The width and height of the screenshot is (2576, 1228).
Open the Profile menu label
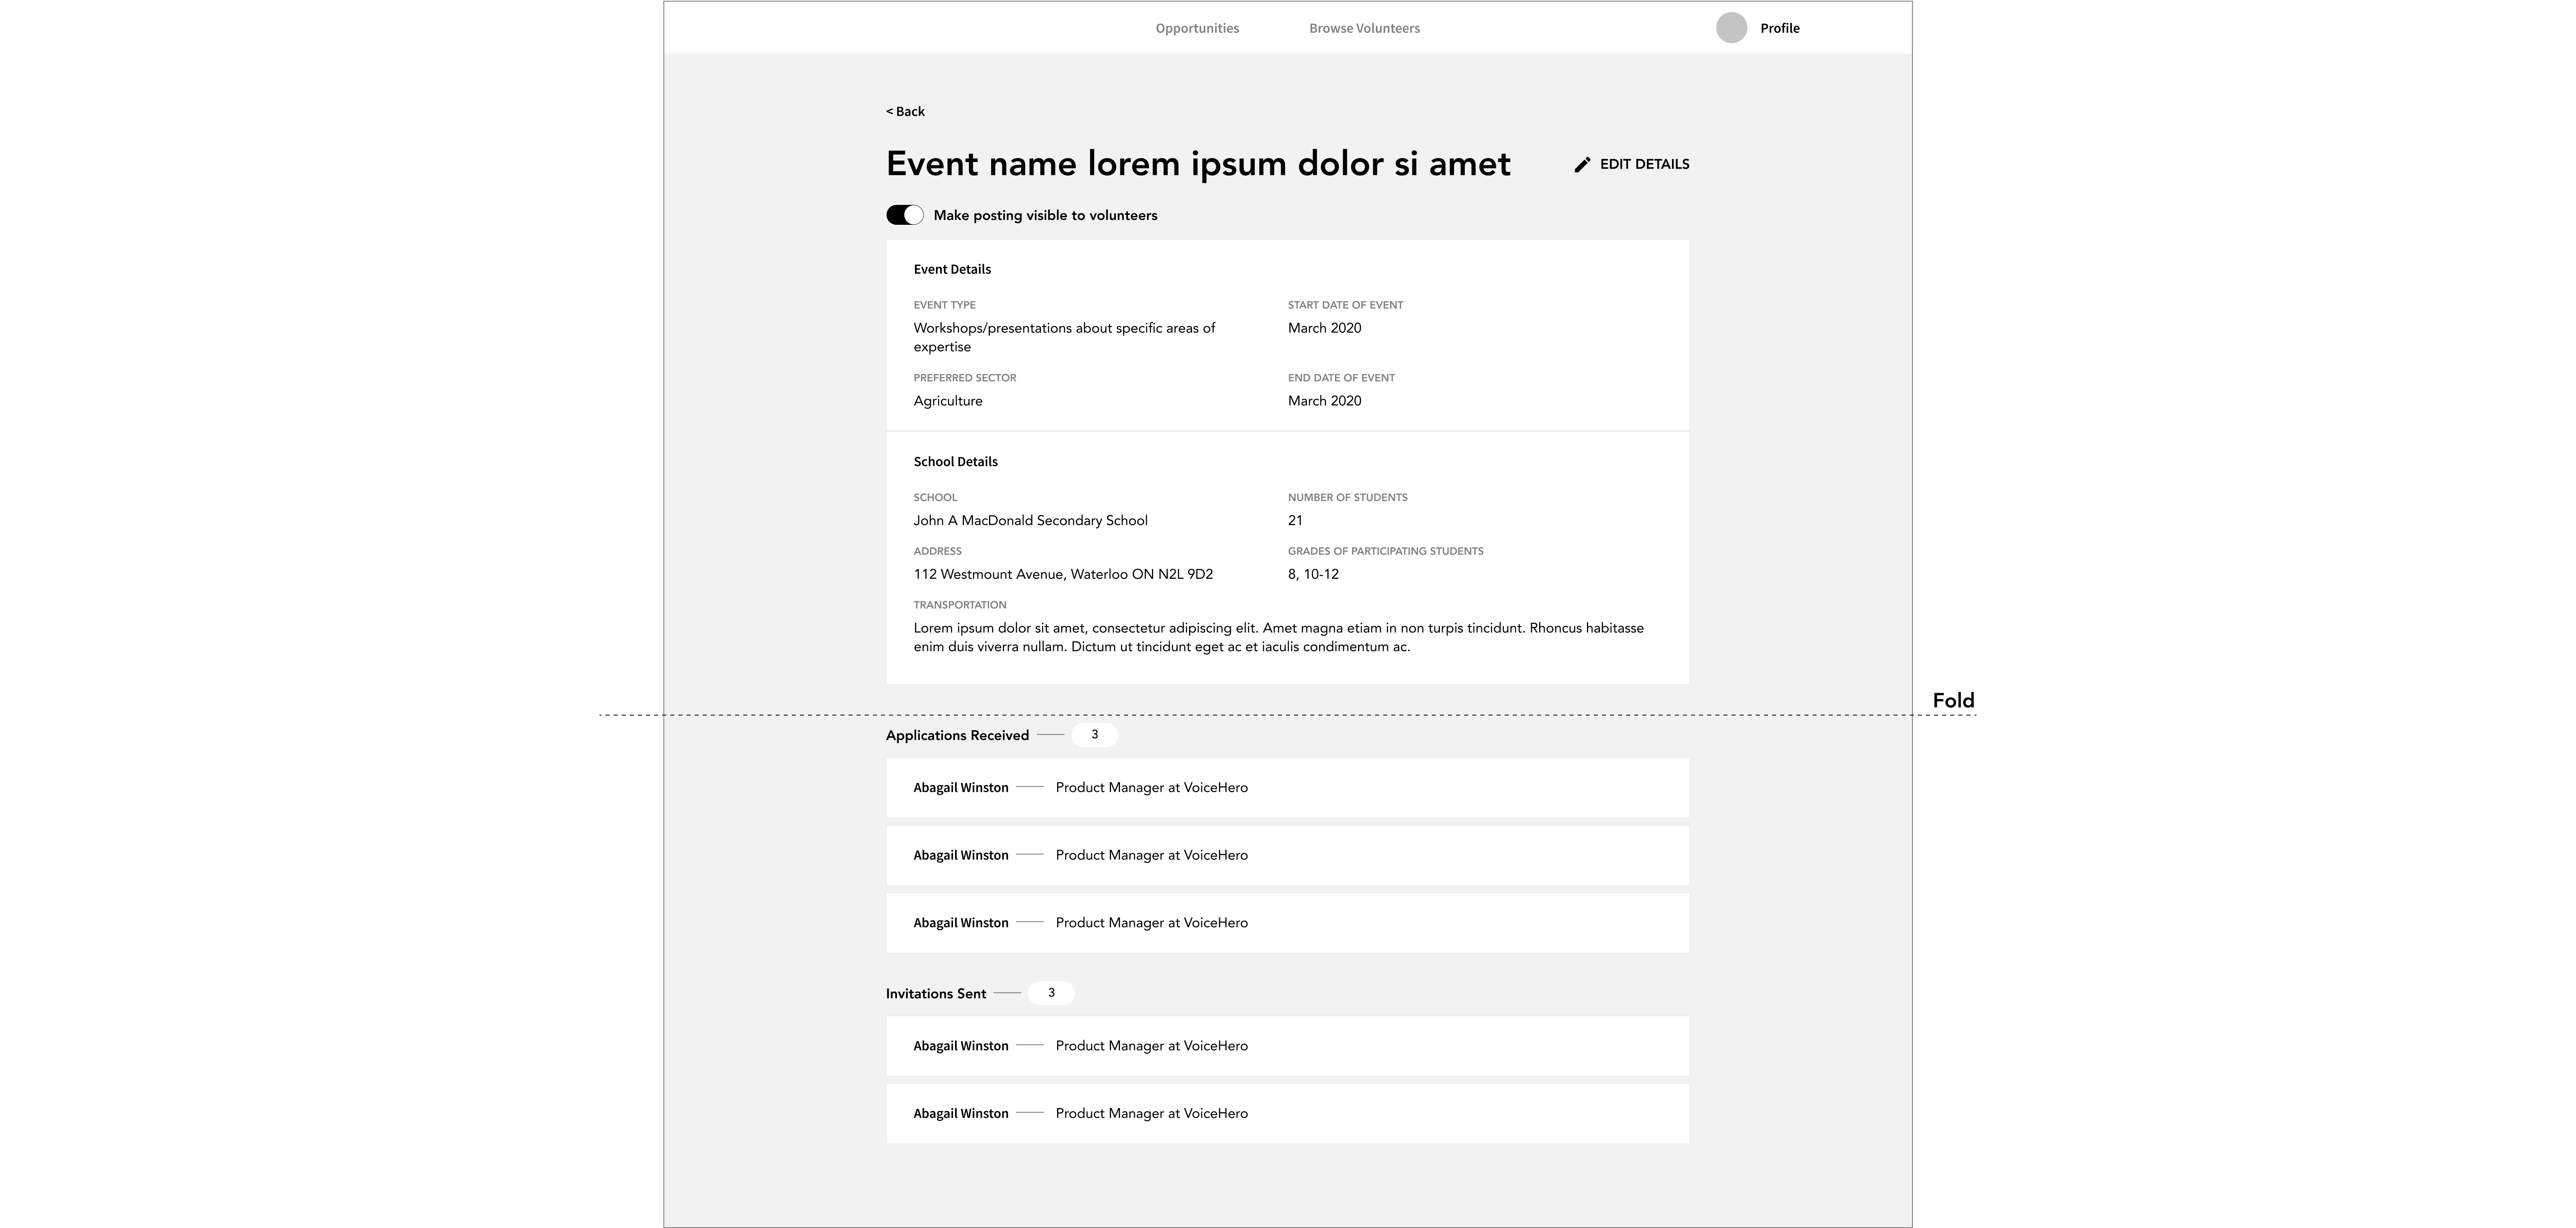click(x=1780, y=28)
